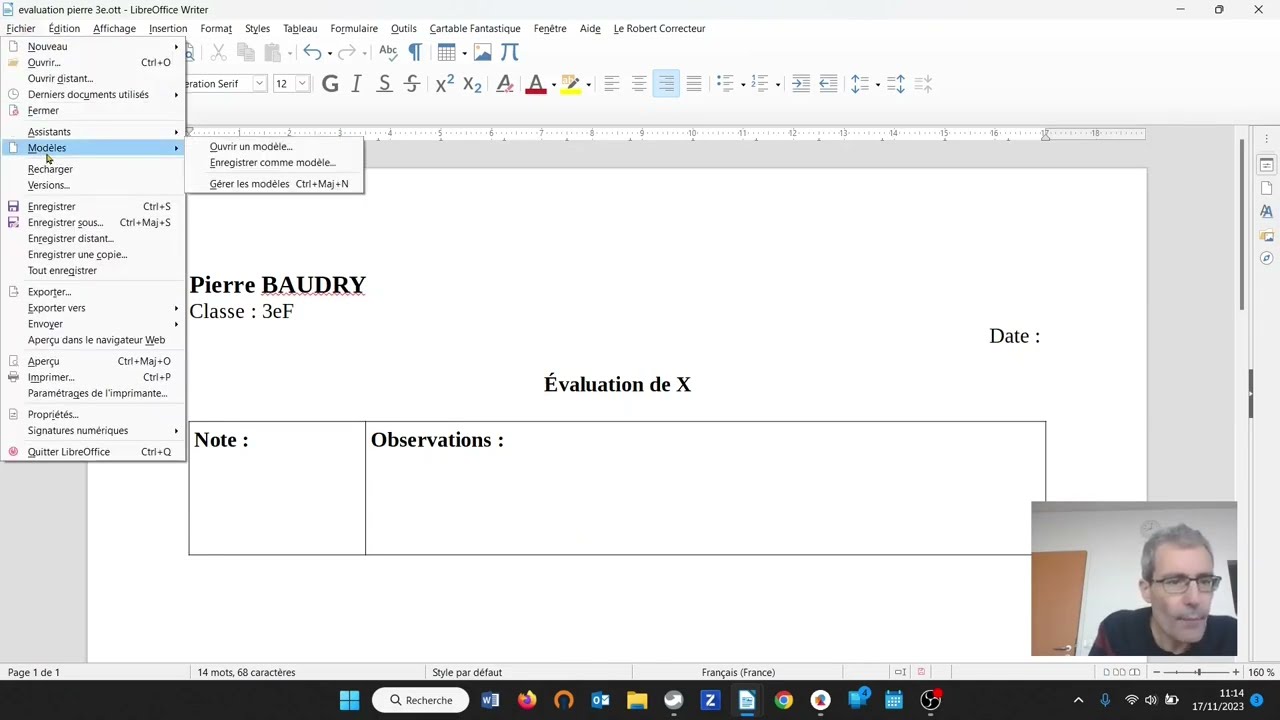Clear direct formatting
Screen dimensions: 1280x720
(x=505, y=84)
